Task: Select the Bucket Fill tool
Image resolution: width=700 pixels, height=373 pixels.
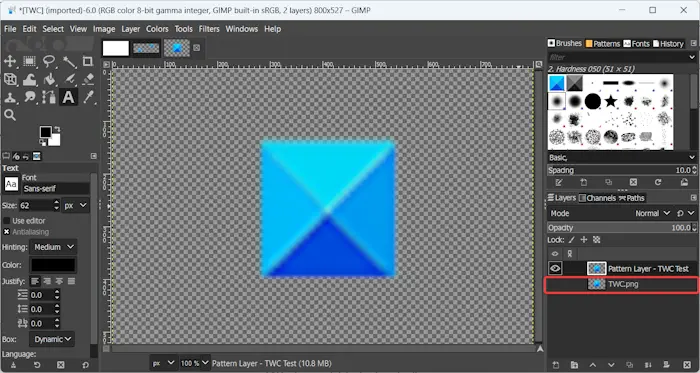Action: (x=49, y=79)
